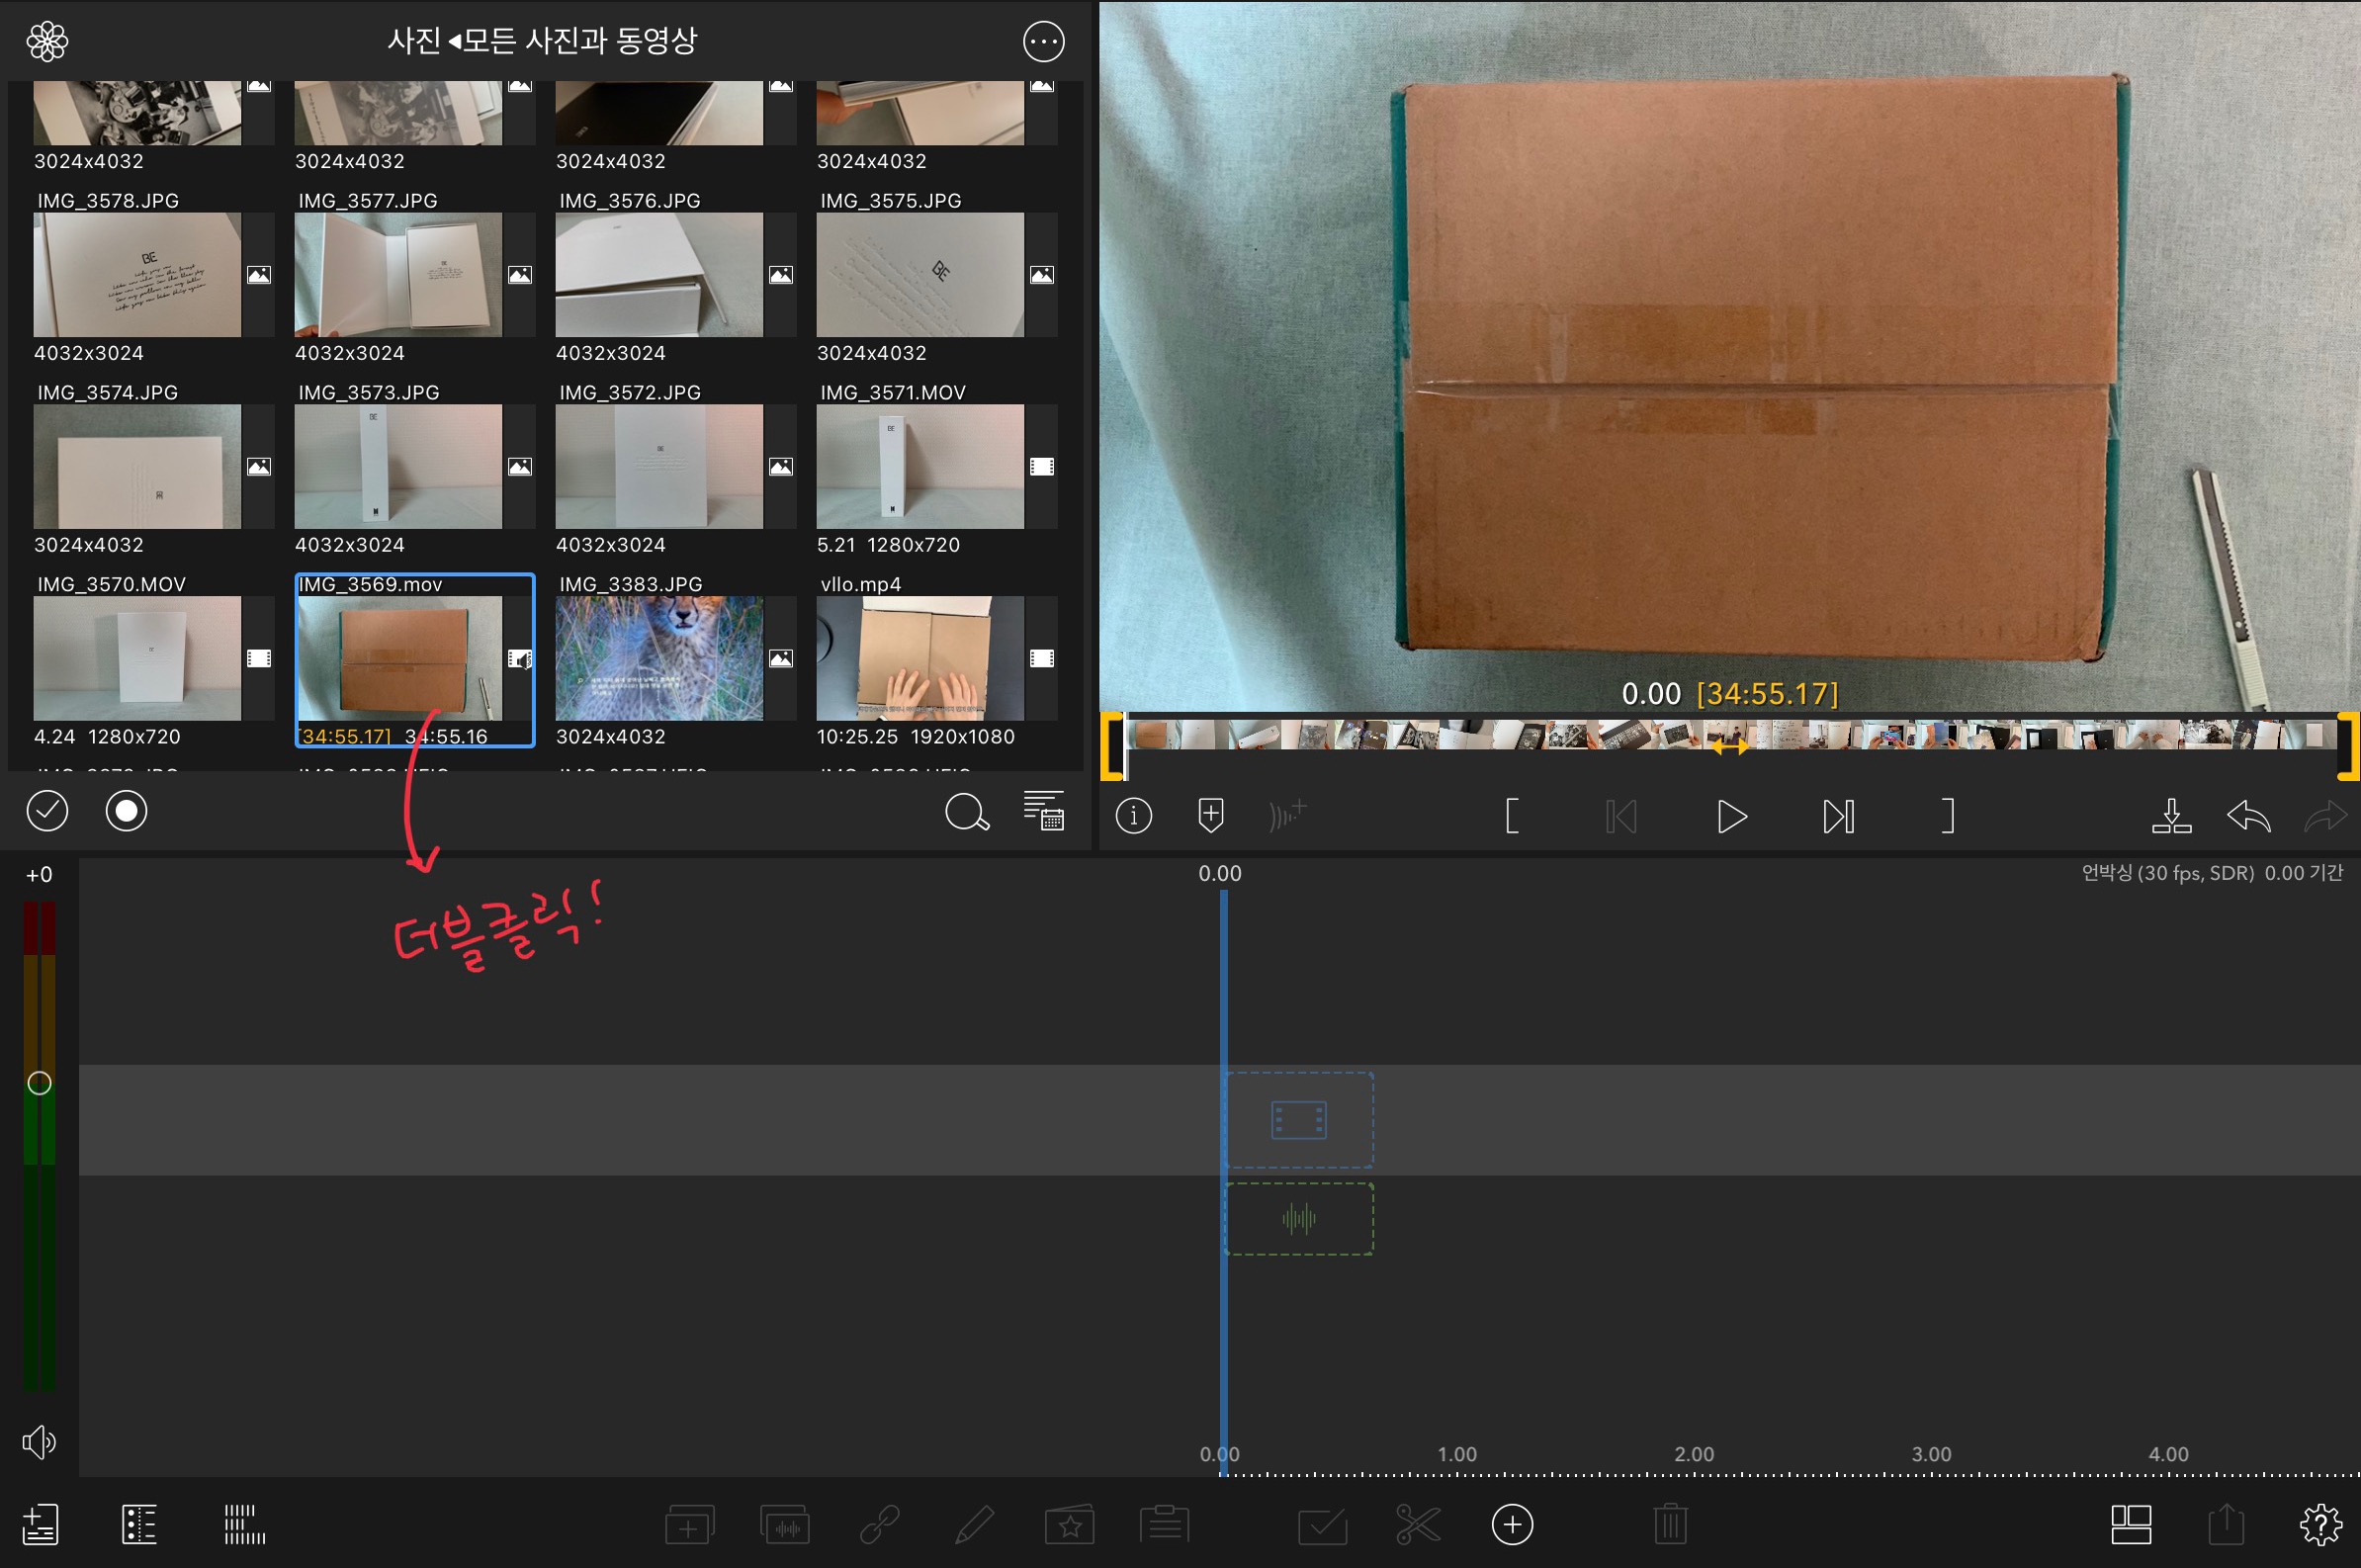Click the scissors split tool

[x=1417, y=1525]
